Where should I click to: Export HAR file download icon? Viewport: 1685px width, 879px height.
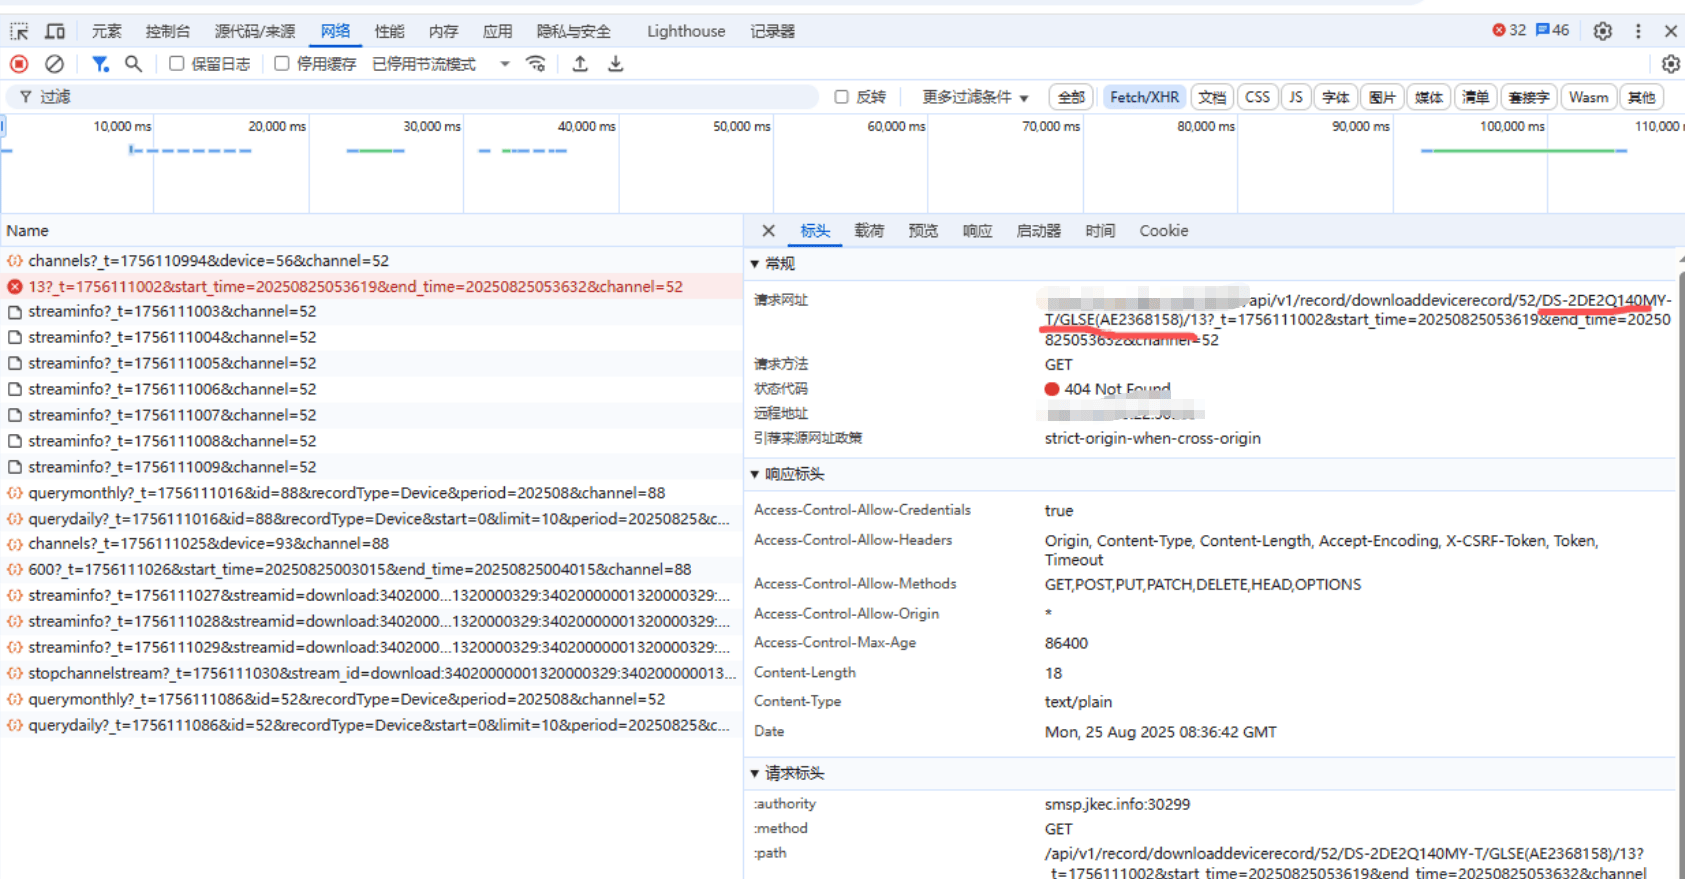(x=616, y=64)
